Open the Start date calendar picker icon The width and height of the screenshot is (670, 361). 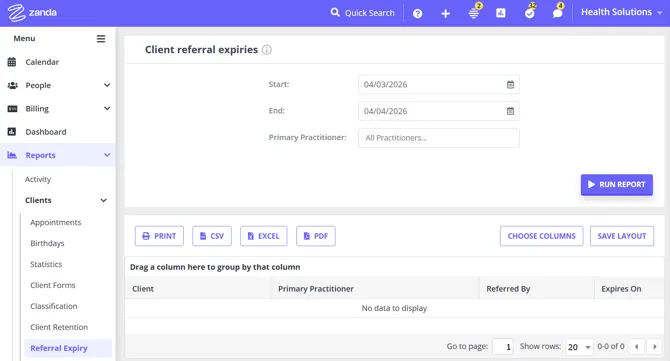point(510,85)
